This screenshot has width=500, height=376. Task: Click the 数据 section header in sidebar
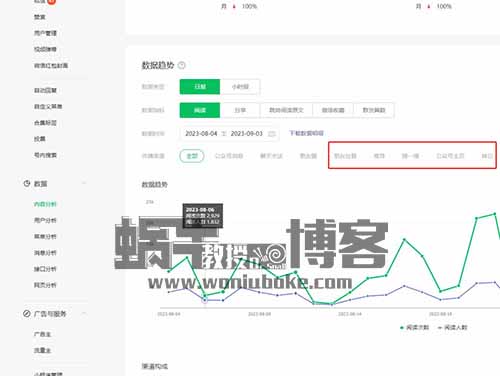[40, 184]
